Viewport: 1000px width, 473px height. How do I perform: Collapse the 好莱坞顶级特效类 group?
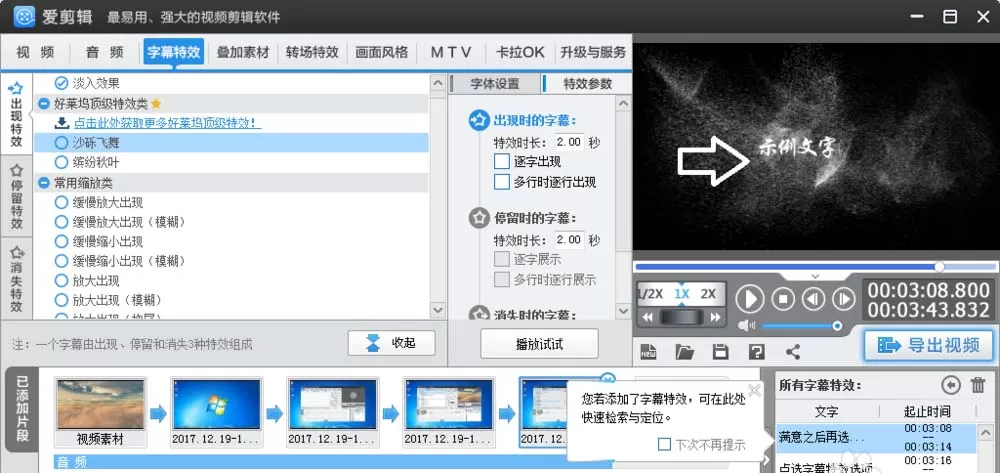[44, 103]
